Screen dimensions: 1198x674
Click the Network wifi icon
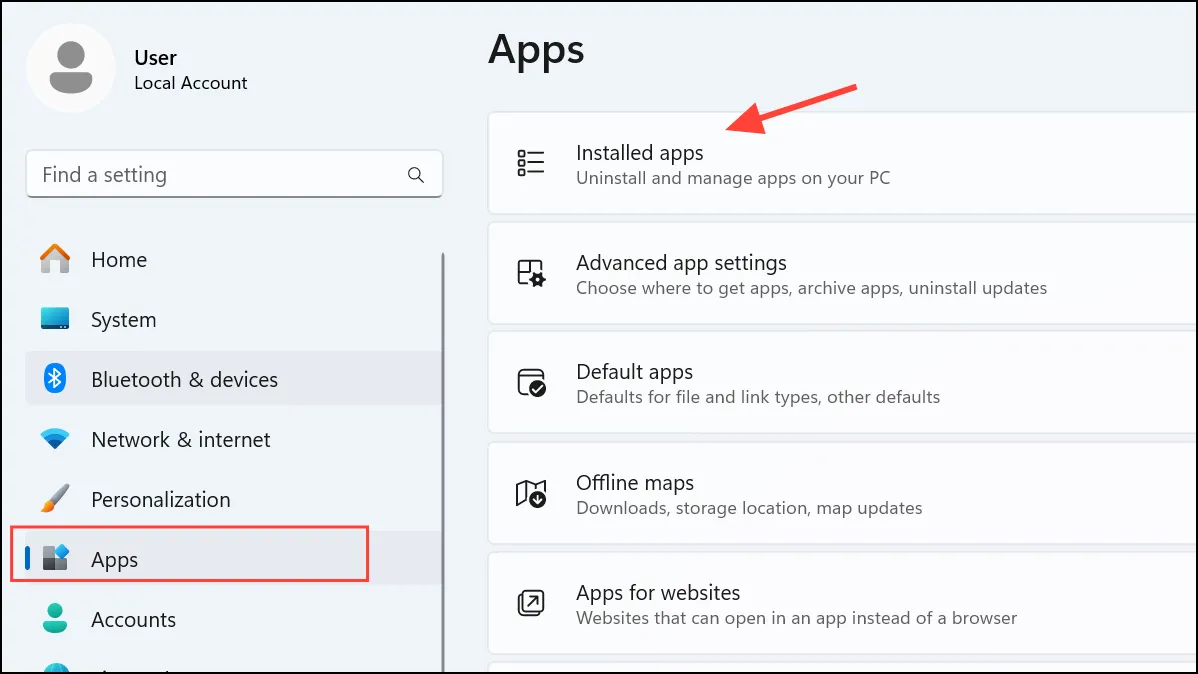55,439
